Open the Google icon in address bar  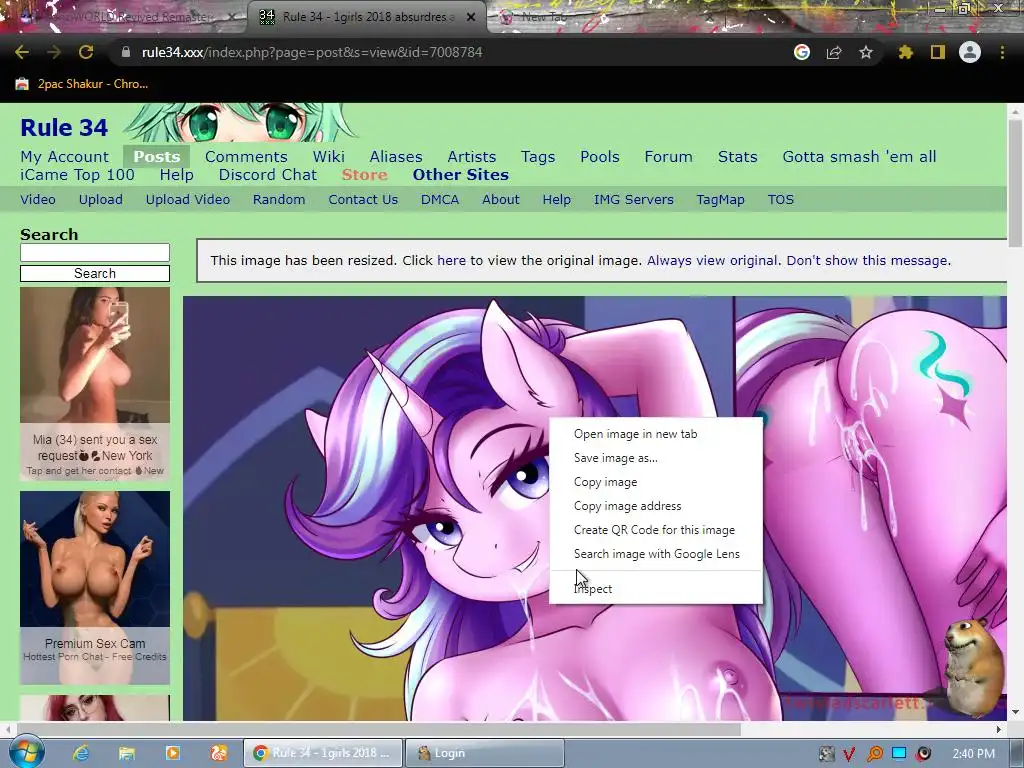click(802, 52)
